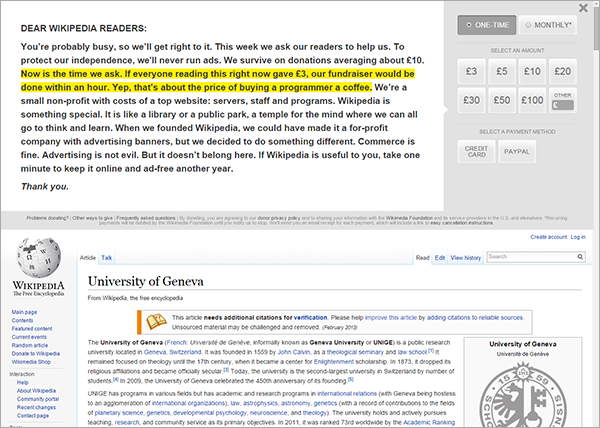Click the Create account link

(548, 237)
